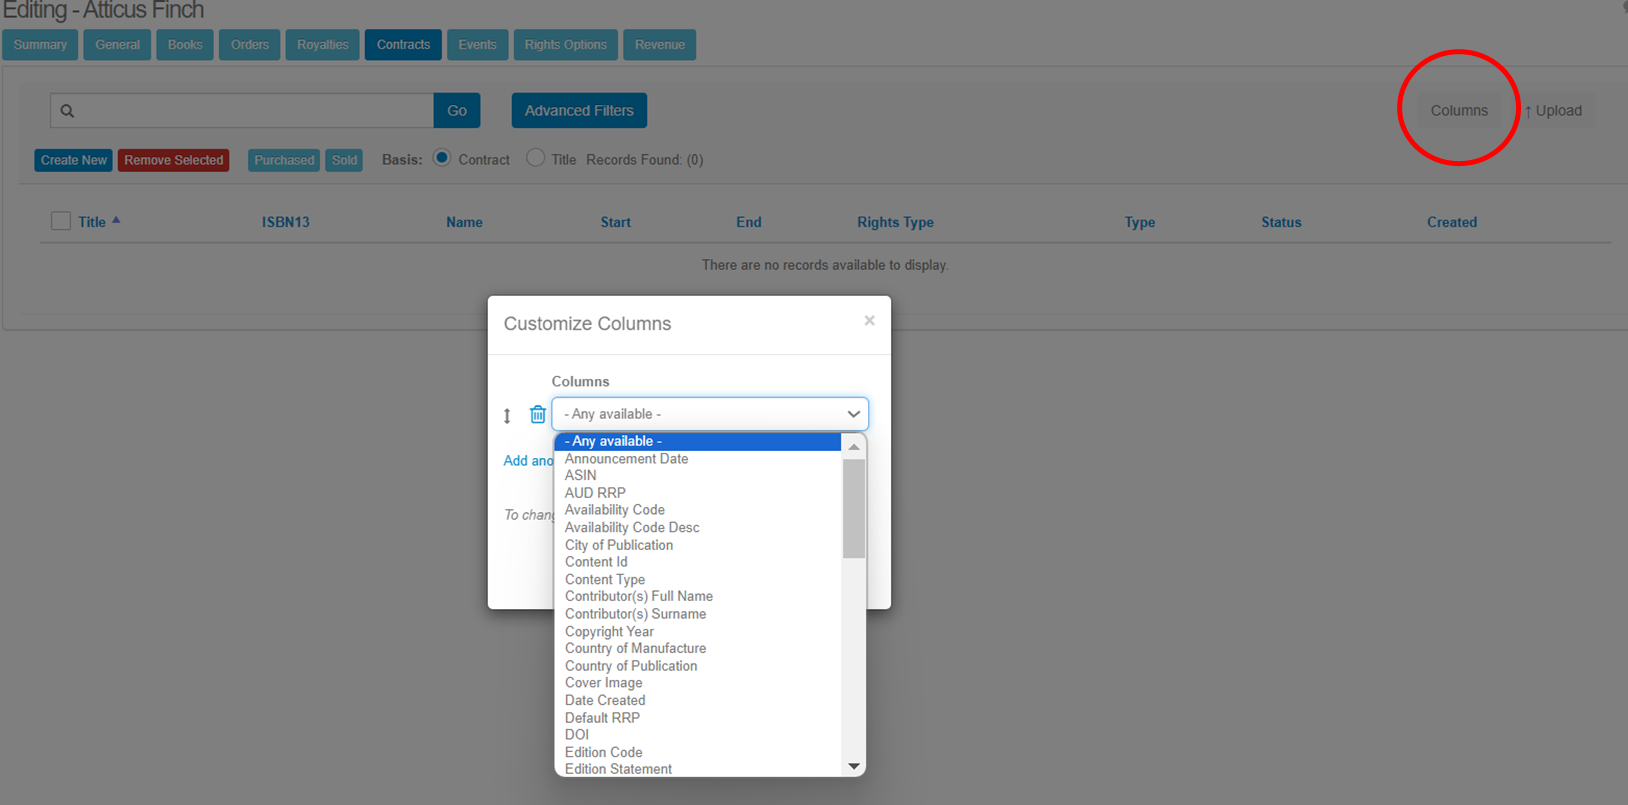Click the Purchased filter button

(x=284, y=160)
